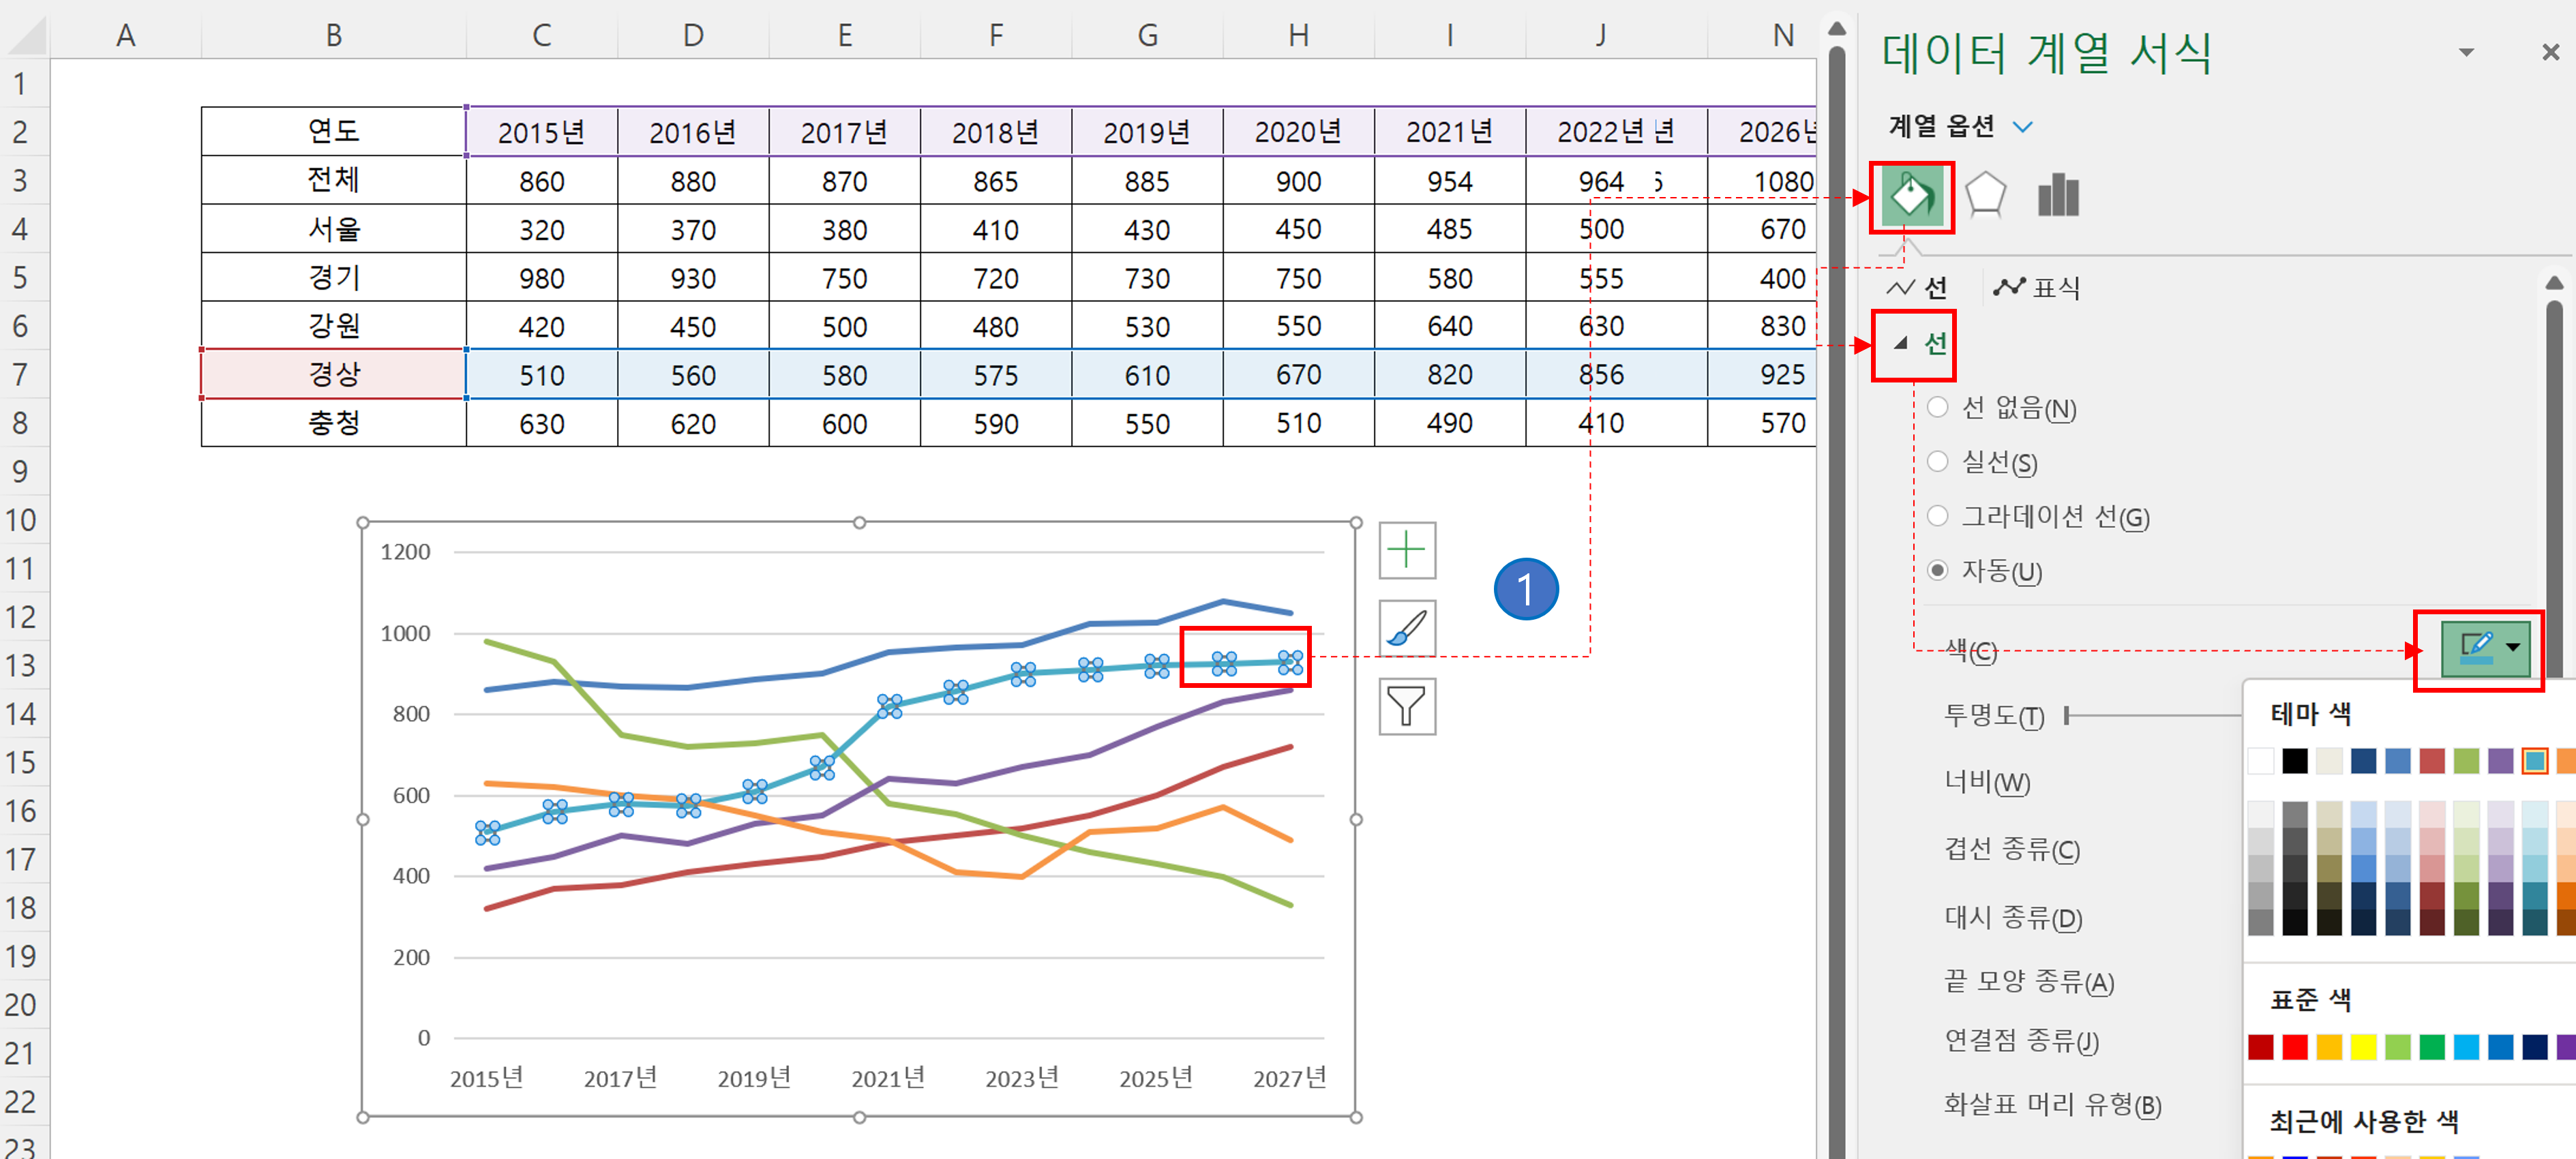Choose 그라데이션 선(G) radio button
The width and height of the screenshot is (2576, 1159).
click(x=1937, y=516)
